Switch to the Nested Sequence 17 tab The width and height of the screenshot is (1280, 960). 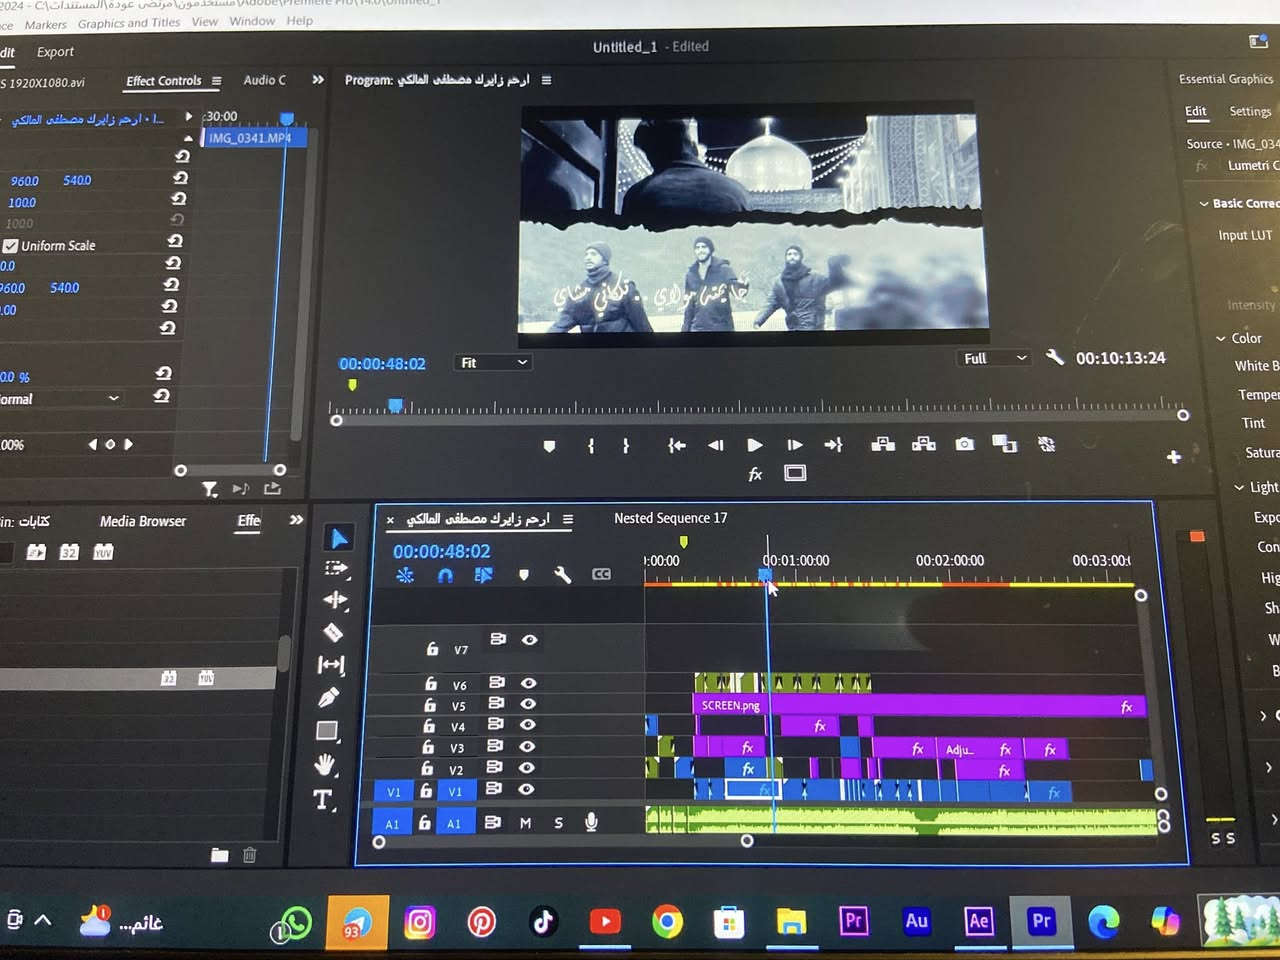click(x=671, y=518)
